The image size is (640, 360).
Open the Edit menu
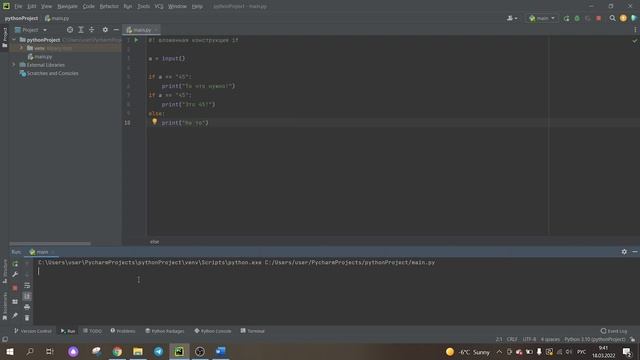(x=32, y=7)
